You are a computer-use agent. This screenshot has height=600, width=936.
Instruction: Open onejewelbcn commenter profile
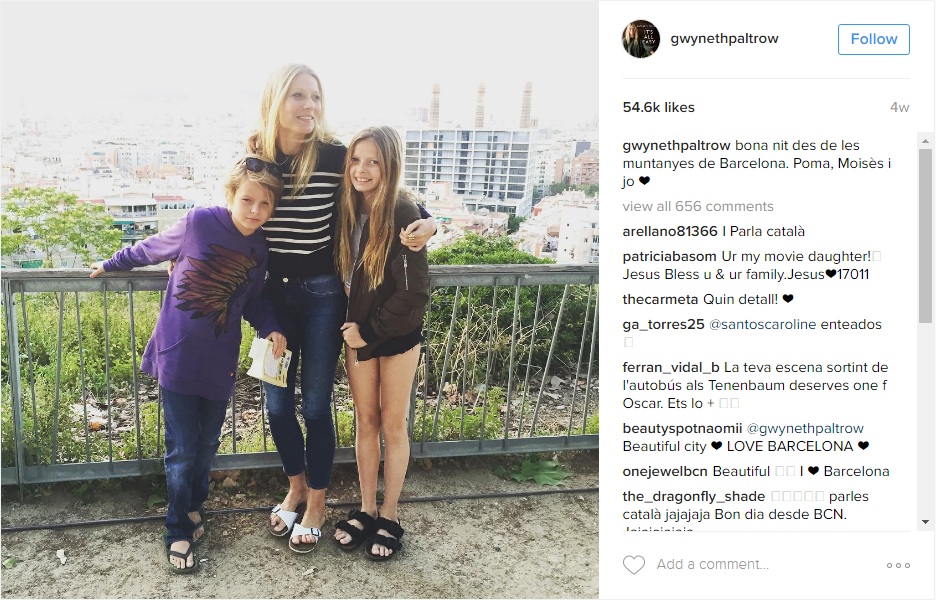click(x=665, y=472)
